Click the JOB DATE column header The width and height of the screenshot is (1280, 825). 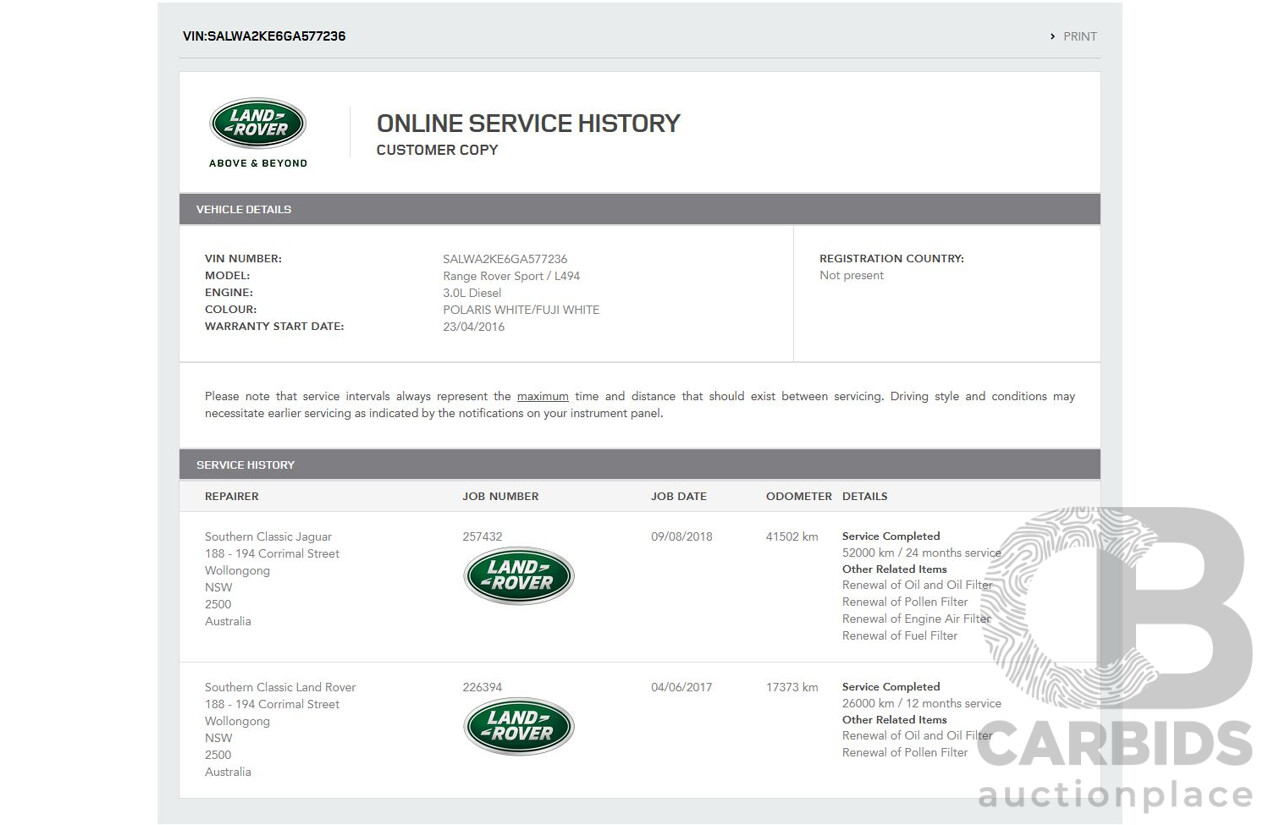click(x=679, y=496)
